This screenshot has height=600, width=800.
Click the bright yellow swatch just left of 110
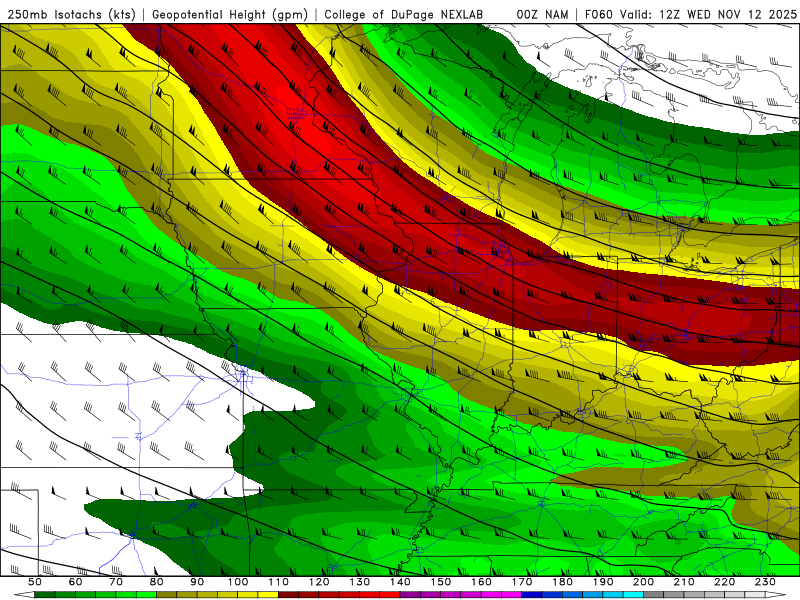coord(268,595)
